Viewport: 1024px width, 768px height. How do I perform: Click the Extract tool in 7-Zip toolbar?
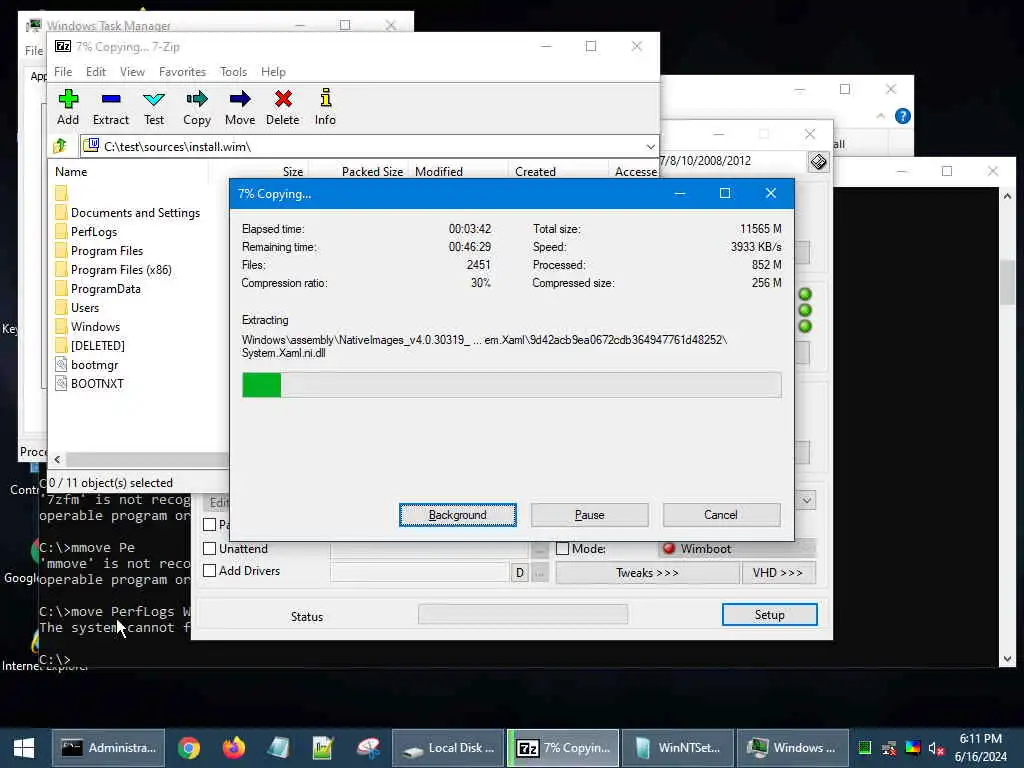111,108
